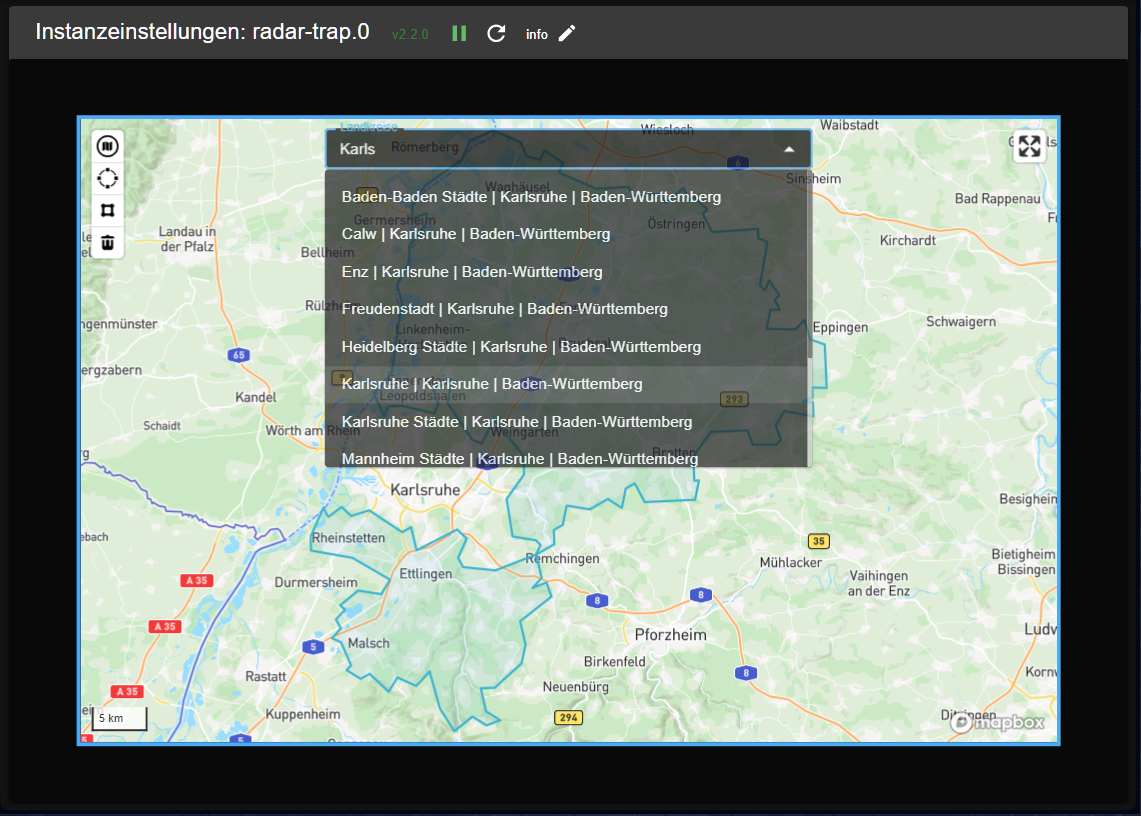Choose 'Baden-Baden Städte | Karlsruhe | Baden-Württemberg'
The width and height of the screenshot is (1141, 816).
(x=566, y=197)
